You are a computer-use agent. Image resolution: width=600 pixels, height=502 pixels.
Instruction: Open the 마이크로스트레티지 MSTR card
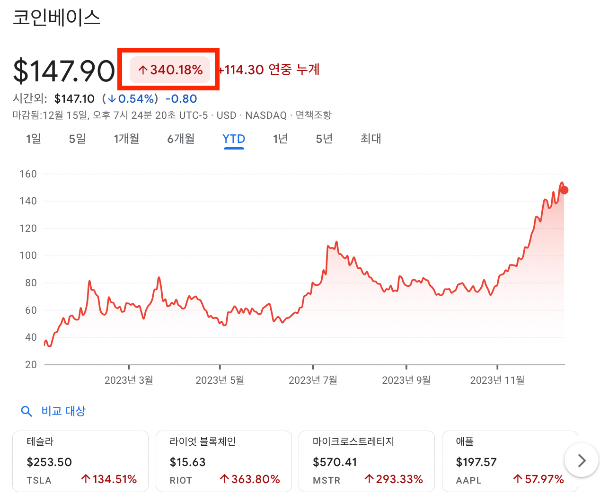tap(367, 461)
